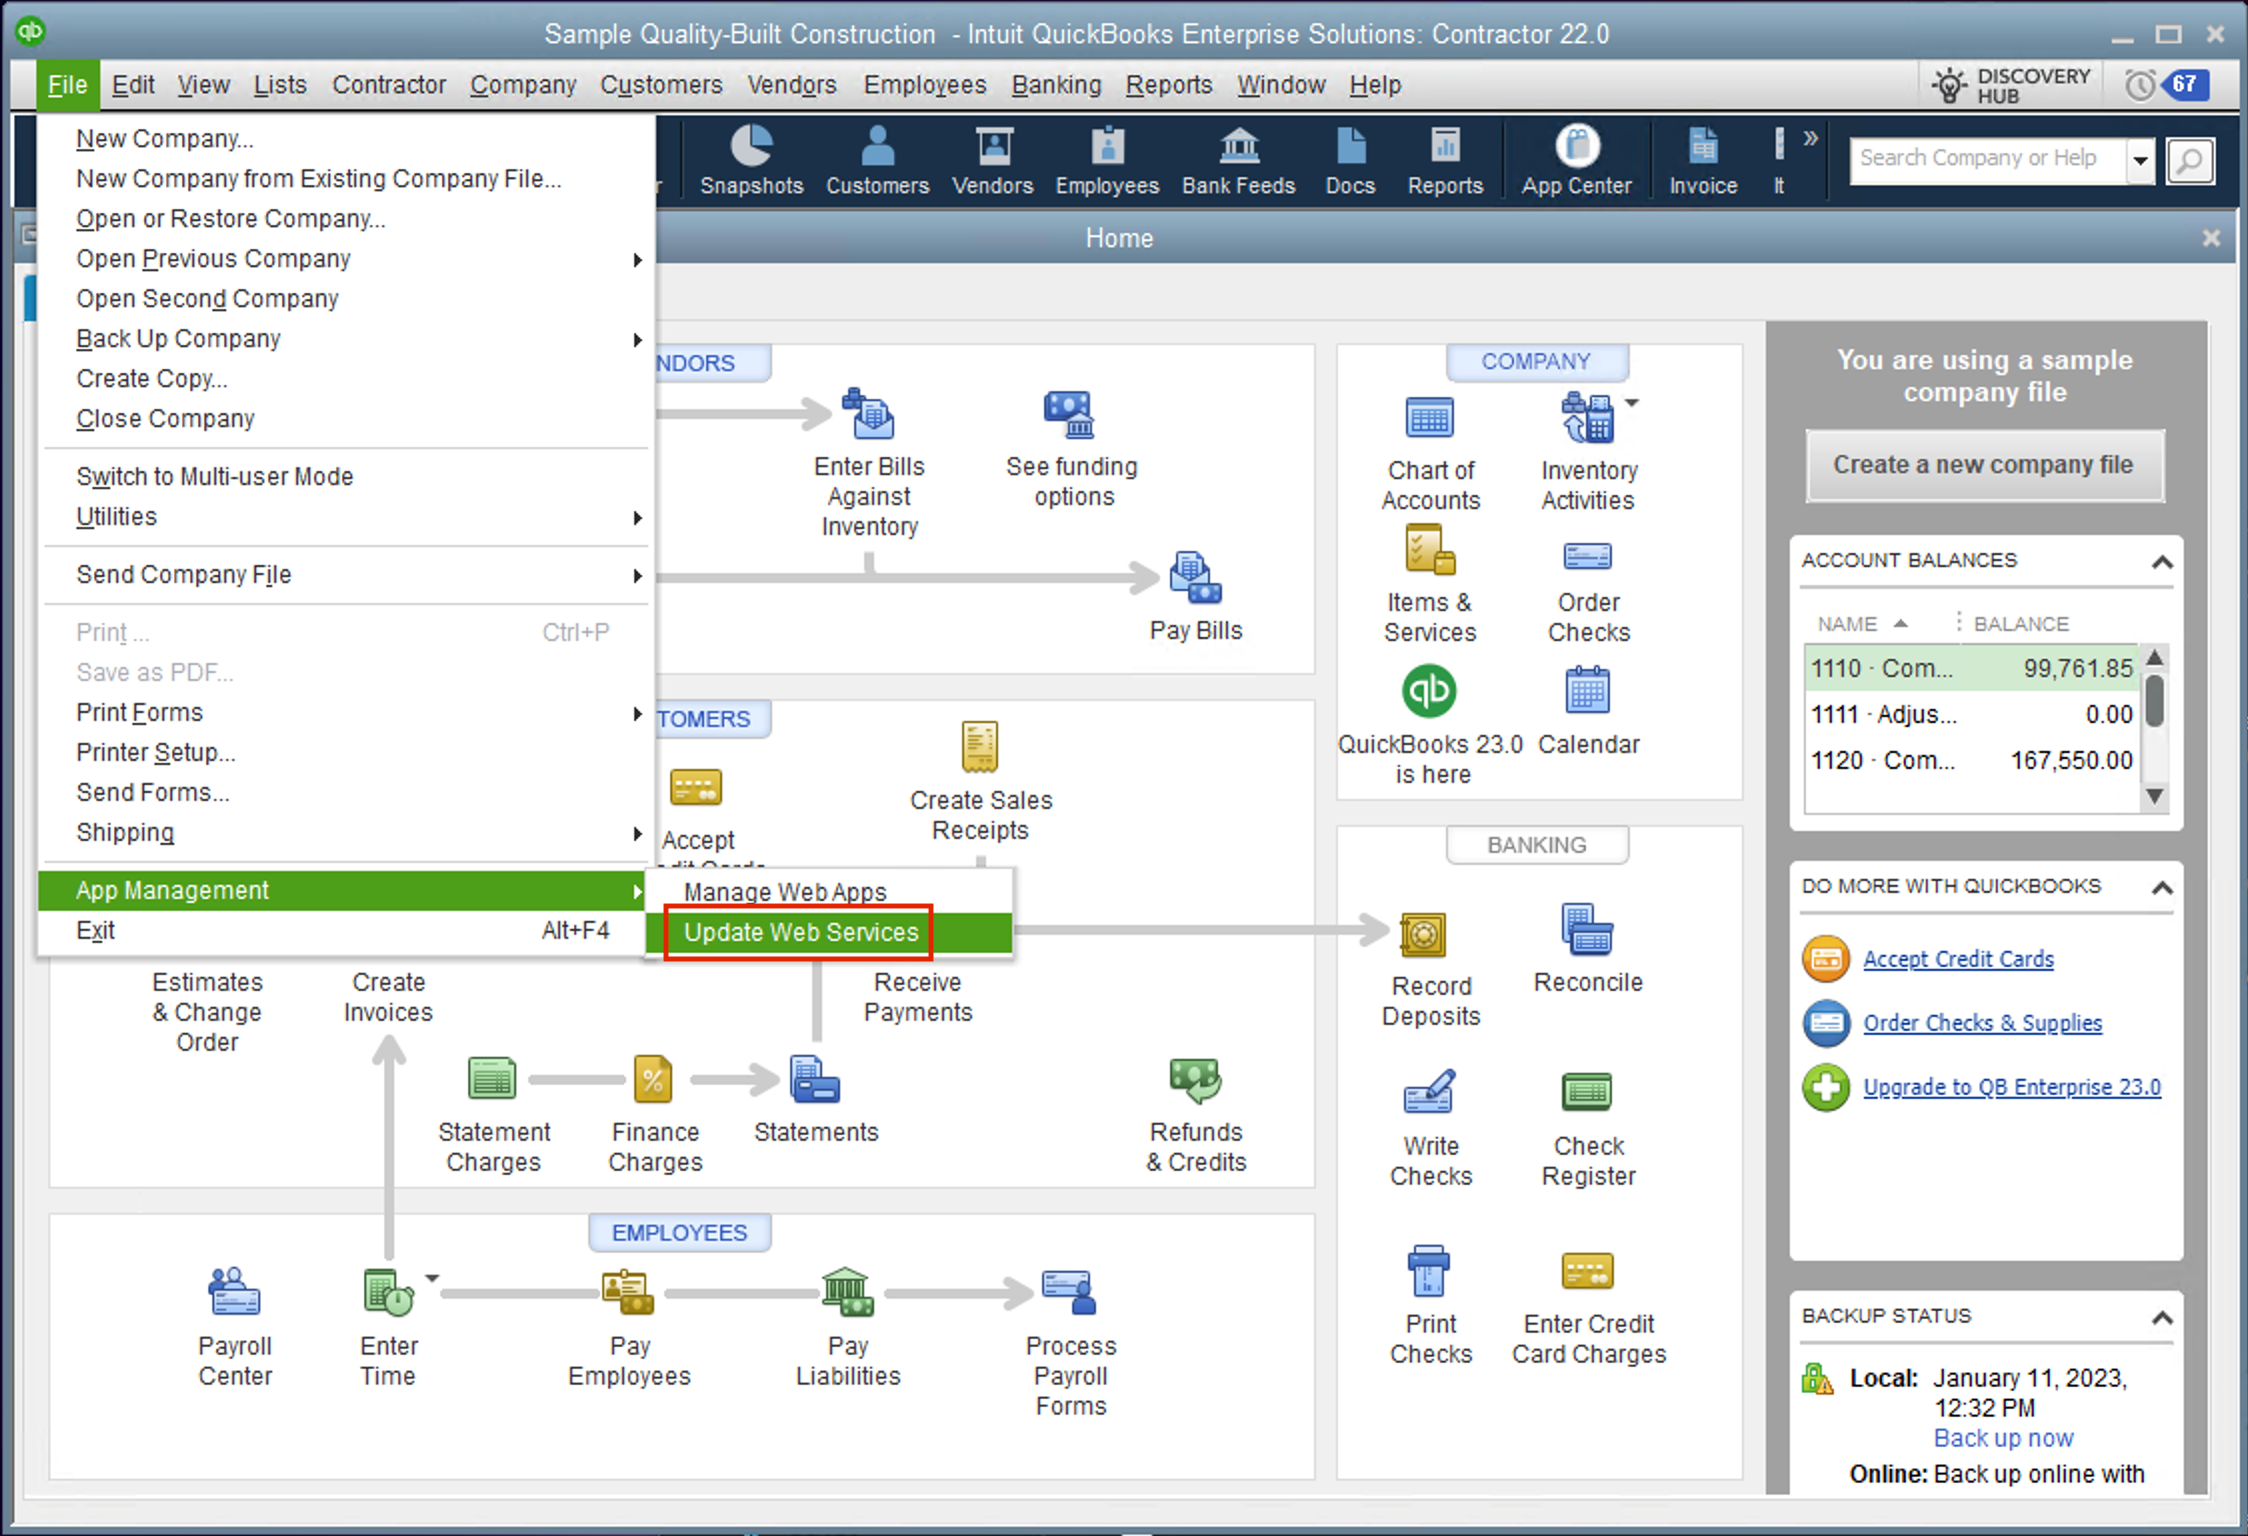Open the Reports menu in menu bar
The width and height of the screenshot is (2248, 1536).
click(x=1168, y=85)
